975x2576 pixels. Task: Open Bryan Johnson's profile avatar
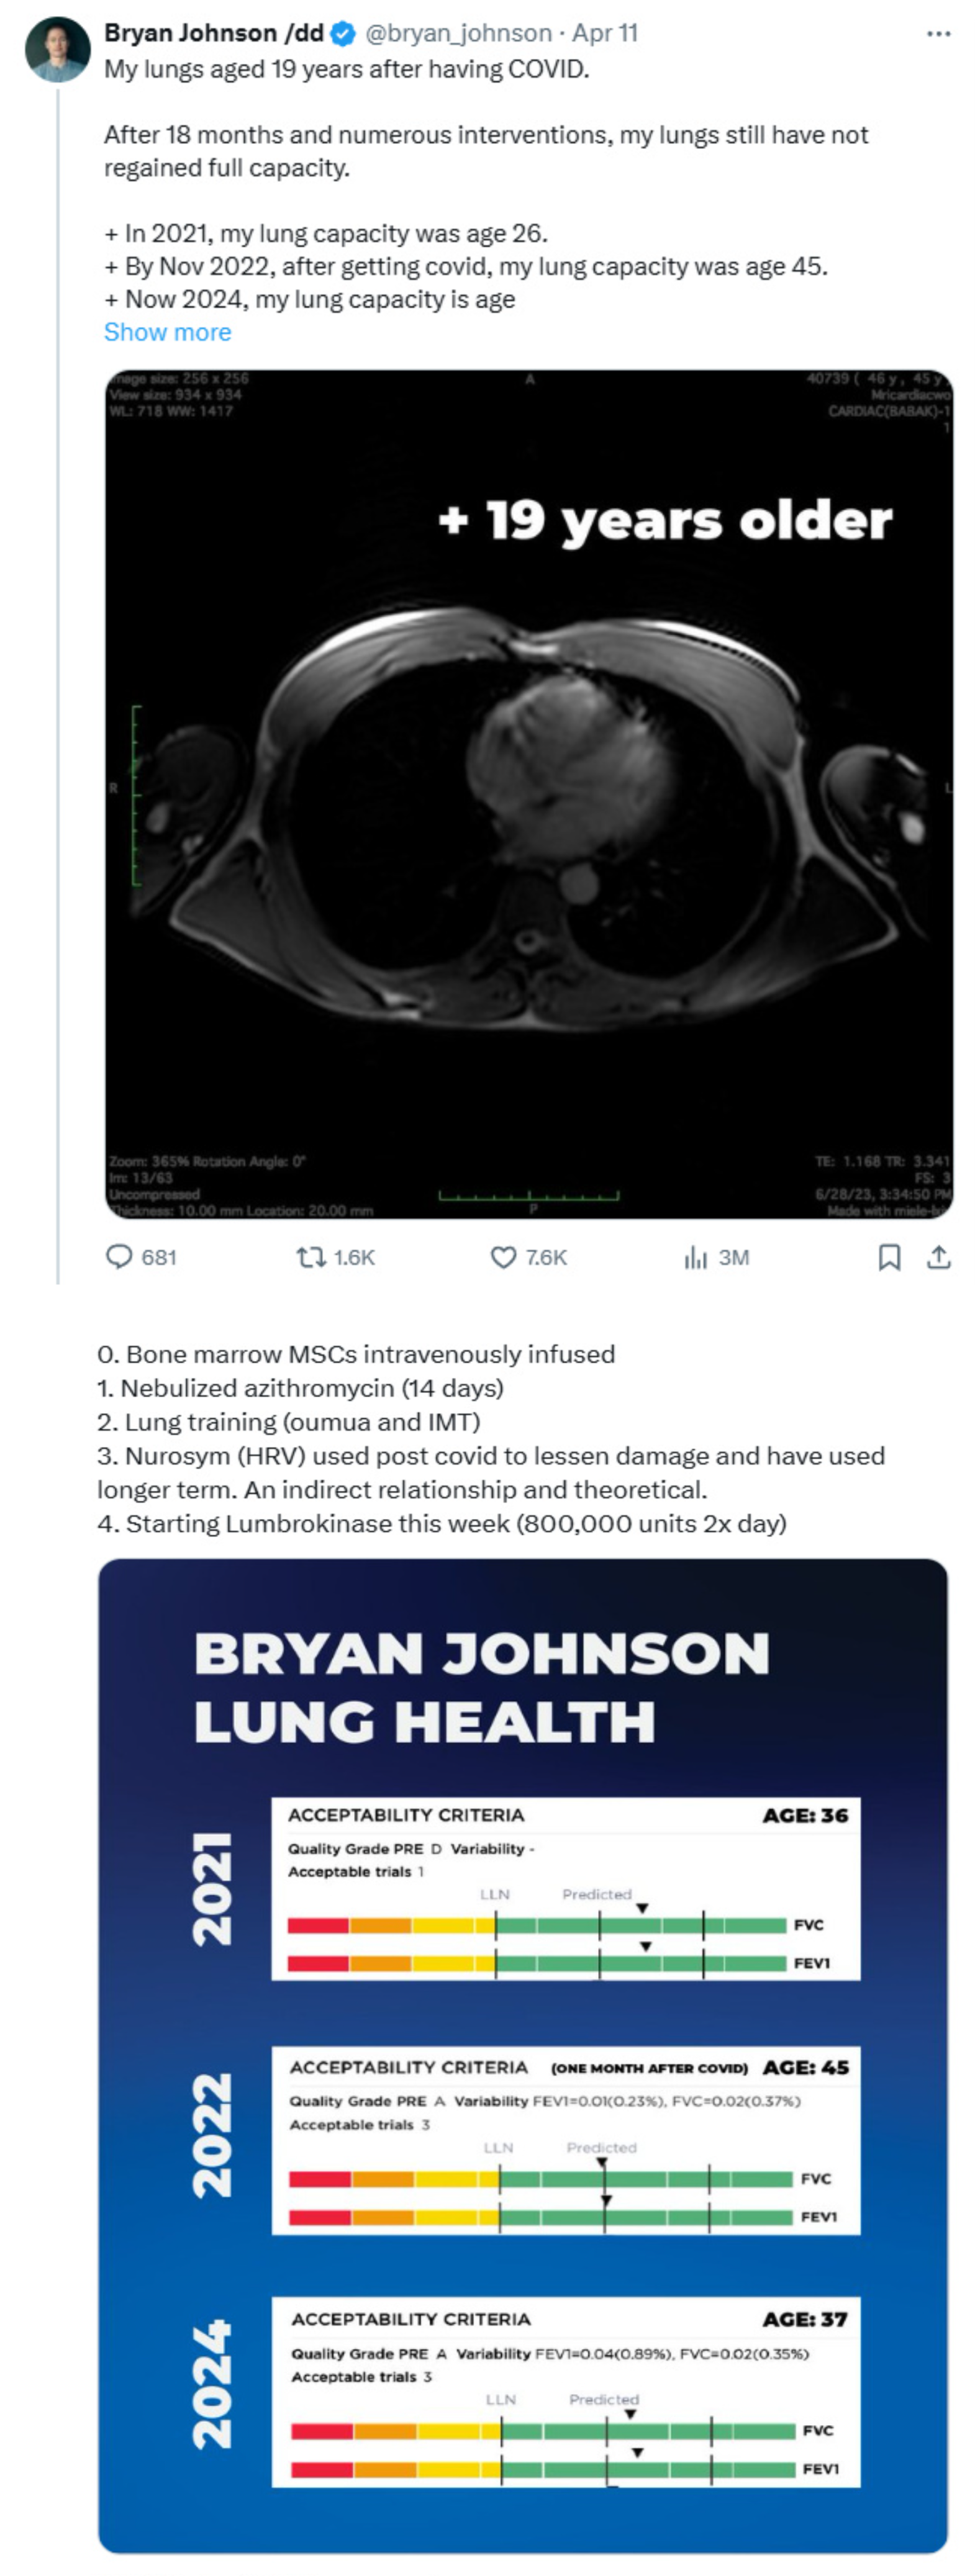pyautogui.click(x=57, y=49)
